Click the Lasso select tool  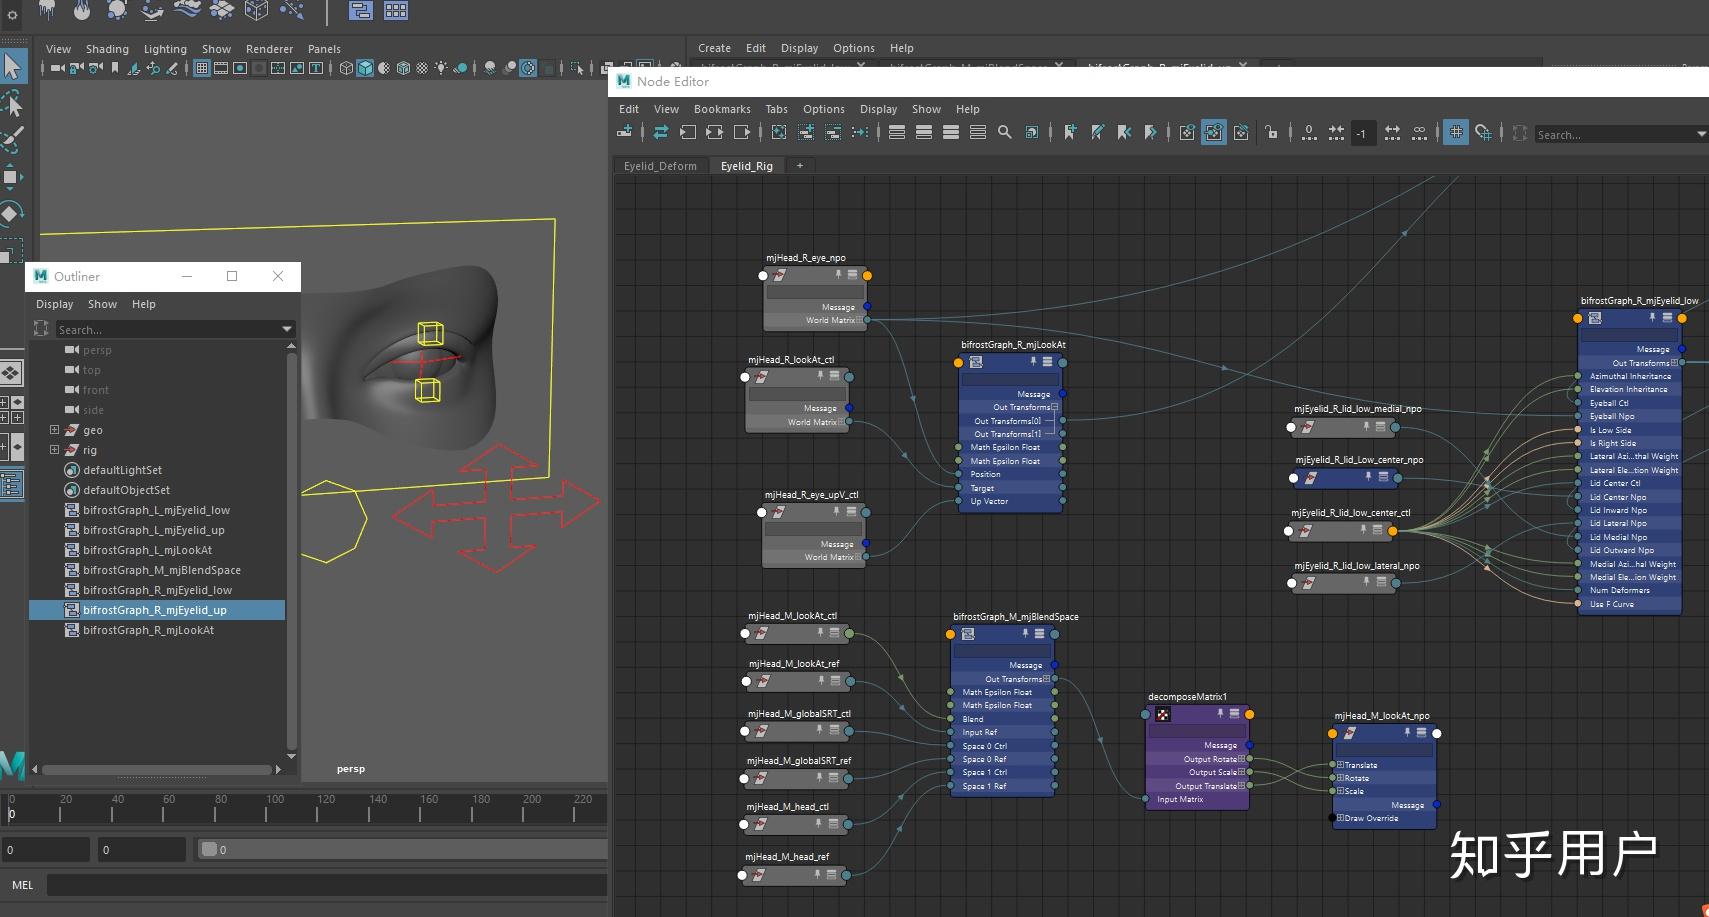pyautogui.click(x=12, y=103)
